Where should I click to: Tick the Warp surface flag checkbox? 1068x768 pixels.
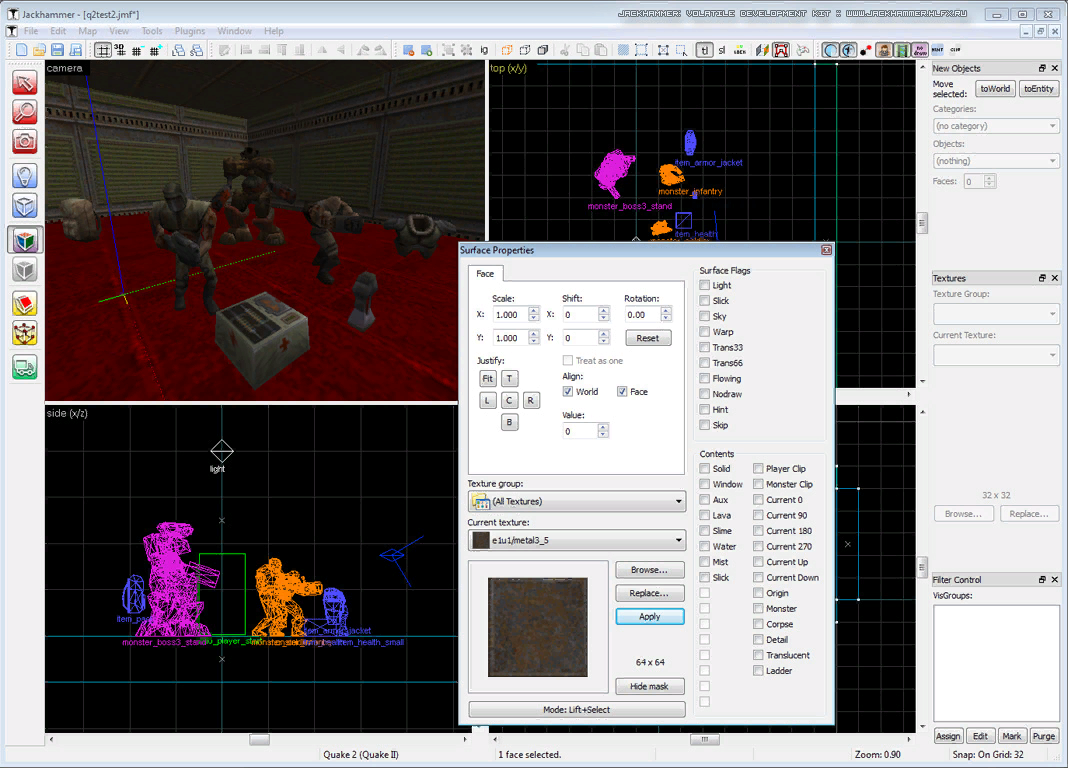(705, 332)
